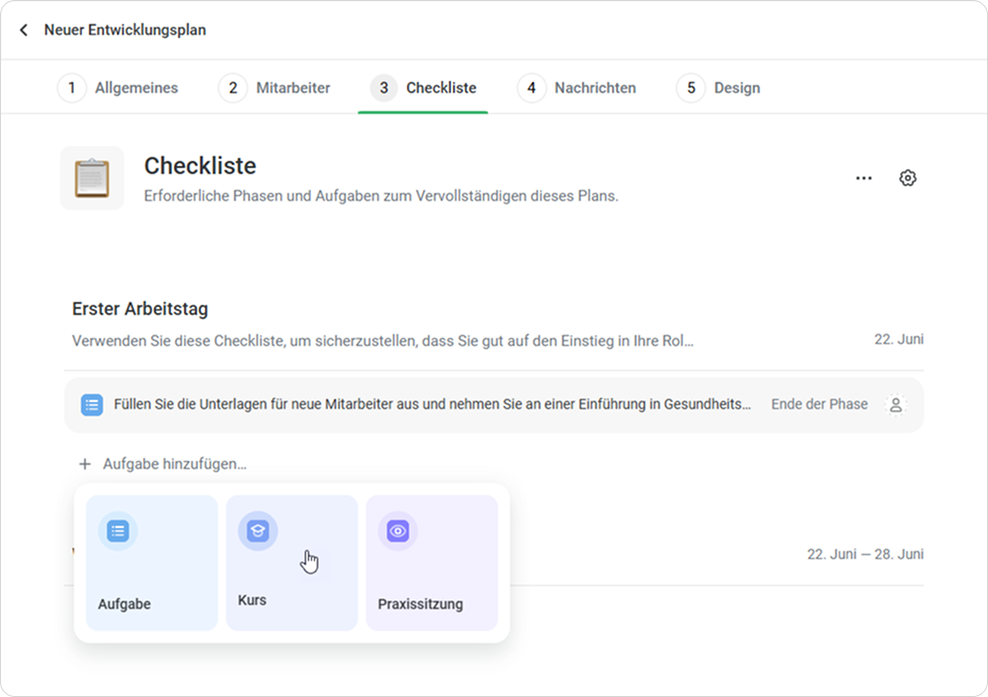
Task: Click the graduation cap Kurs icon
Action: pyautogui.click(x=258, y=531)
